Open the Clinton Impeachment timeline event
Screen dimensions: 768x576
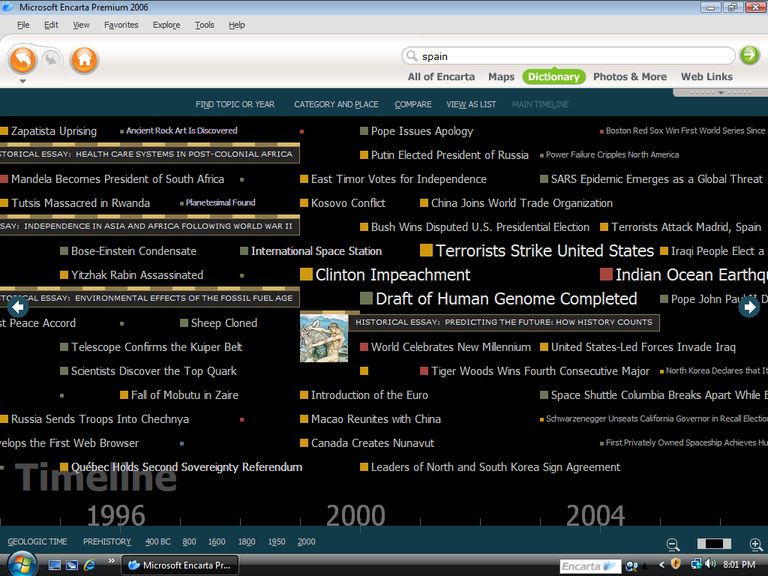(x=392, y=275)
